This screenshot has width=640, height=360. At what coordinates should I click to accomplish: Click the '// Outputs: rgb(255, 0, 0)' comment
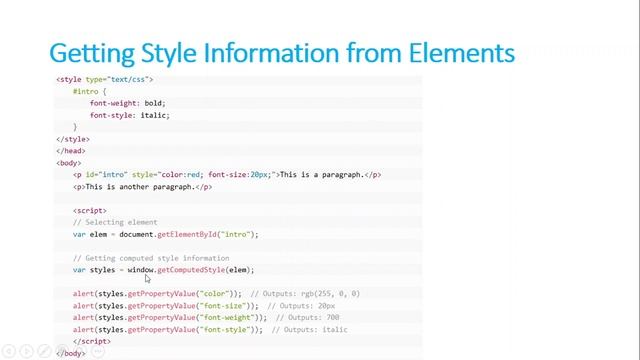point(305,294)
